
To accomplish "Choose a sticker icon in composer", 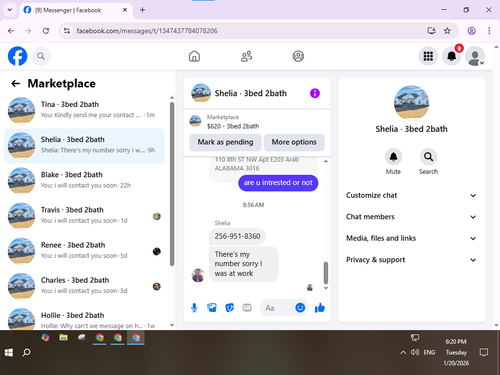I will coord(230,308).
